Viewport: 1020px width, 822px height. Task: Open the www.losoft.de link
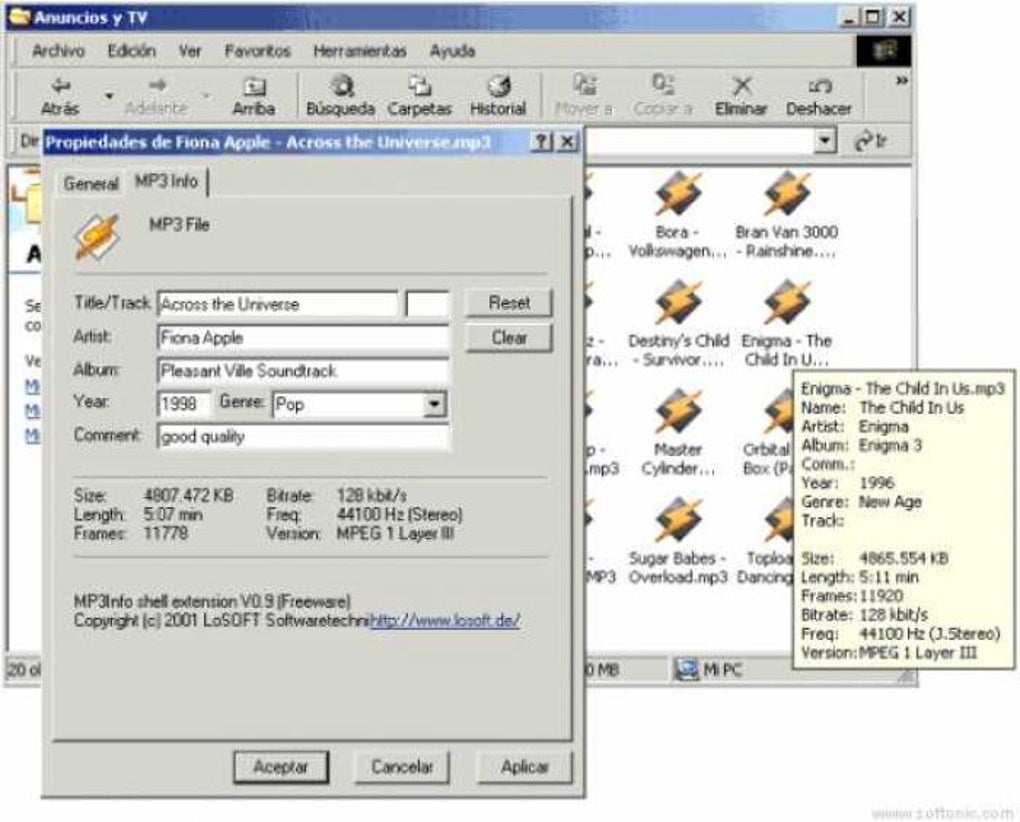445,621
